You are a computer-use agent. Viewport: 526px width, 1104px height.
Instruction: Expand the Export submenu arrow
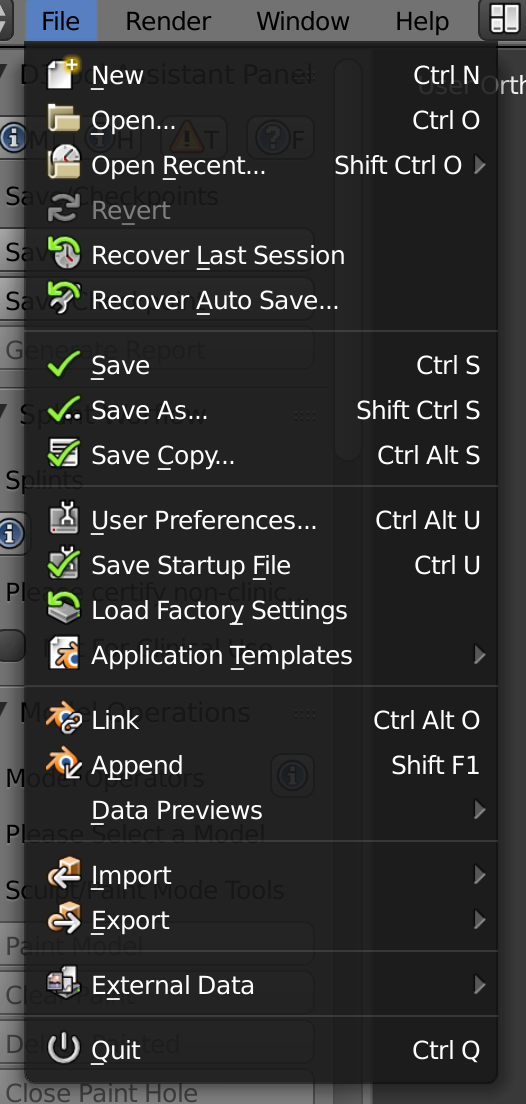[480, 920]
